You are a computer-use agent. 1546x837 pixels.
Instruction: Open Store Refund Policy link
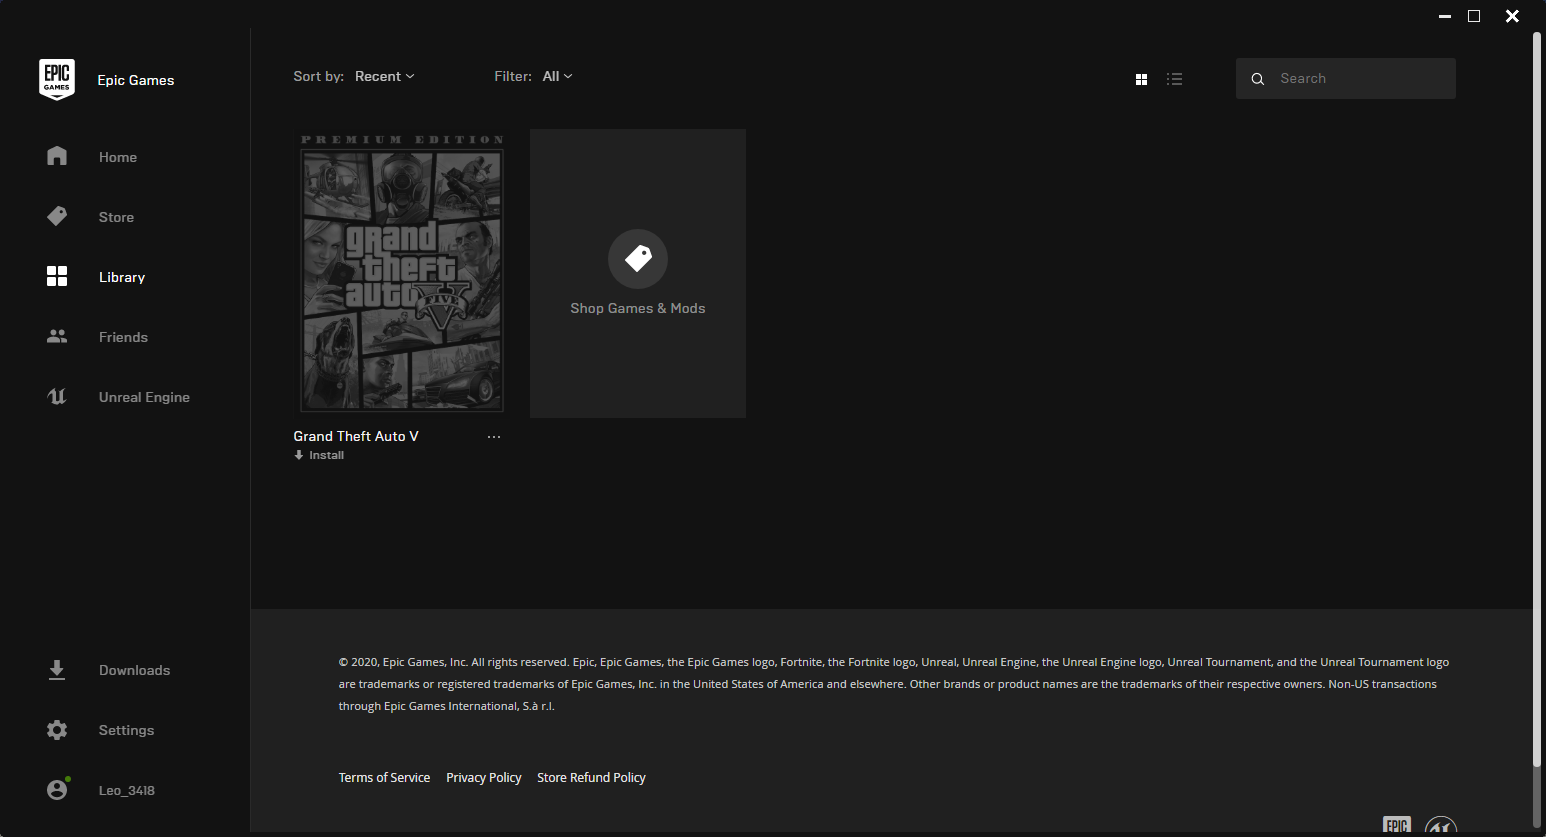click(x=591, y=777)
